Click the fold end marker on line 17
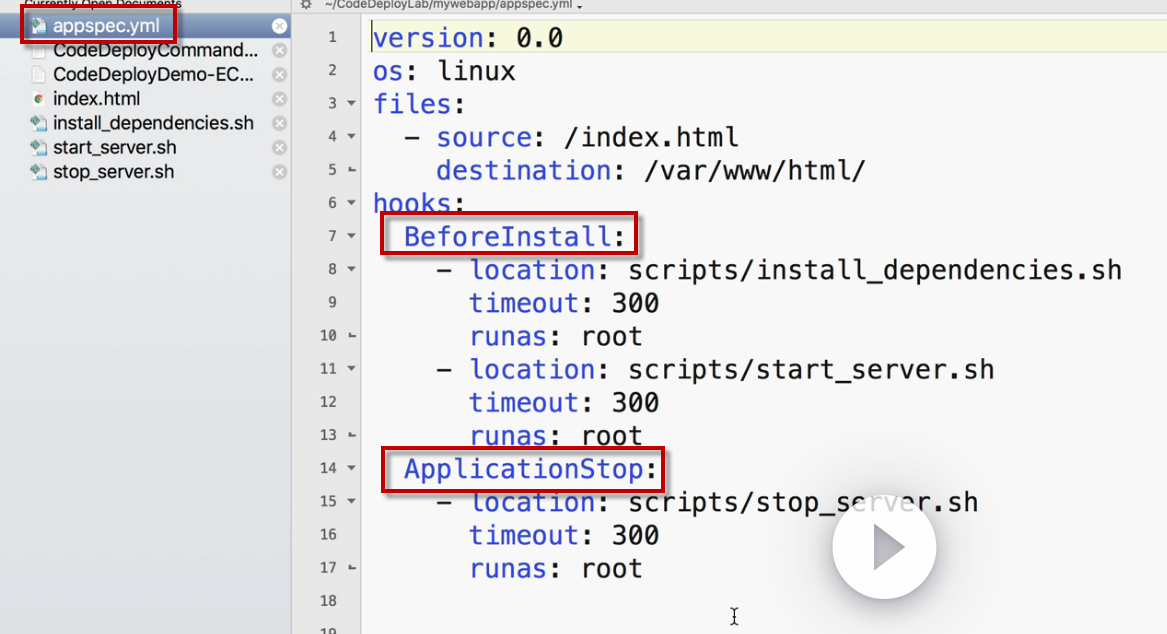The width and height of the screenshot is (1167, 634). pos(351,568)
